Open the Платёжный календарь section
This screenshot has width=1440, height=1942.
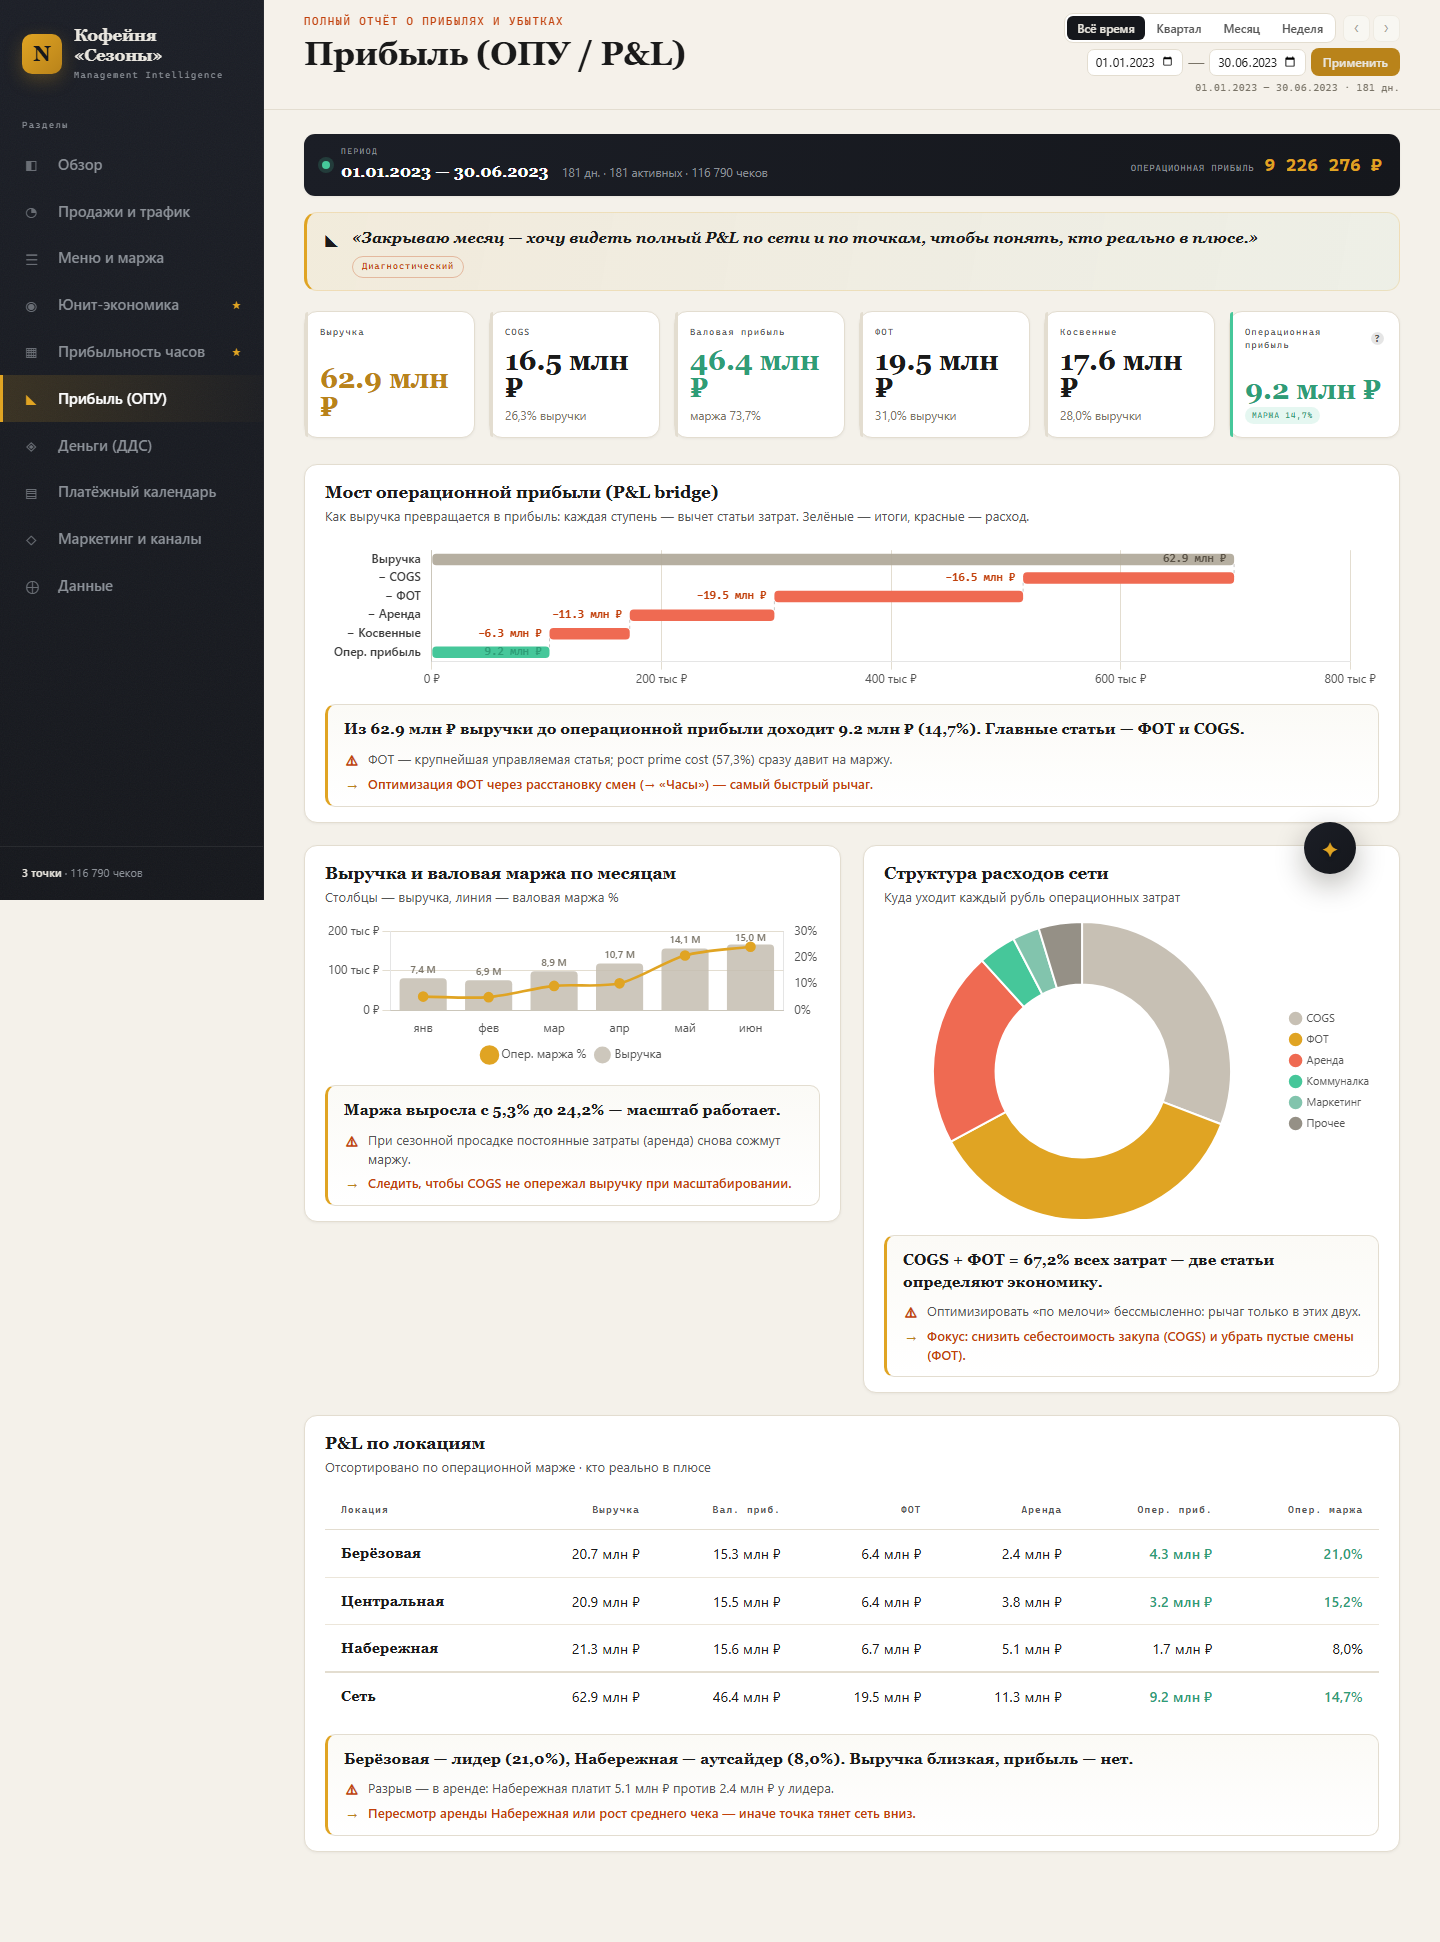(132, 492)
